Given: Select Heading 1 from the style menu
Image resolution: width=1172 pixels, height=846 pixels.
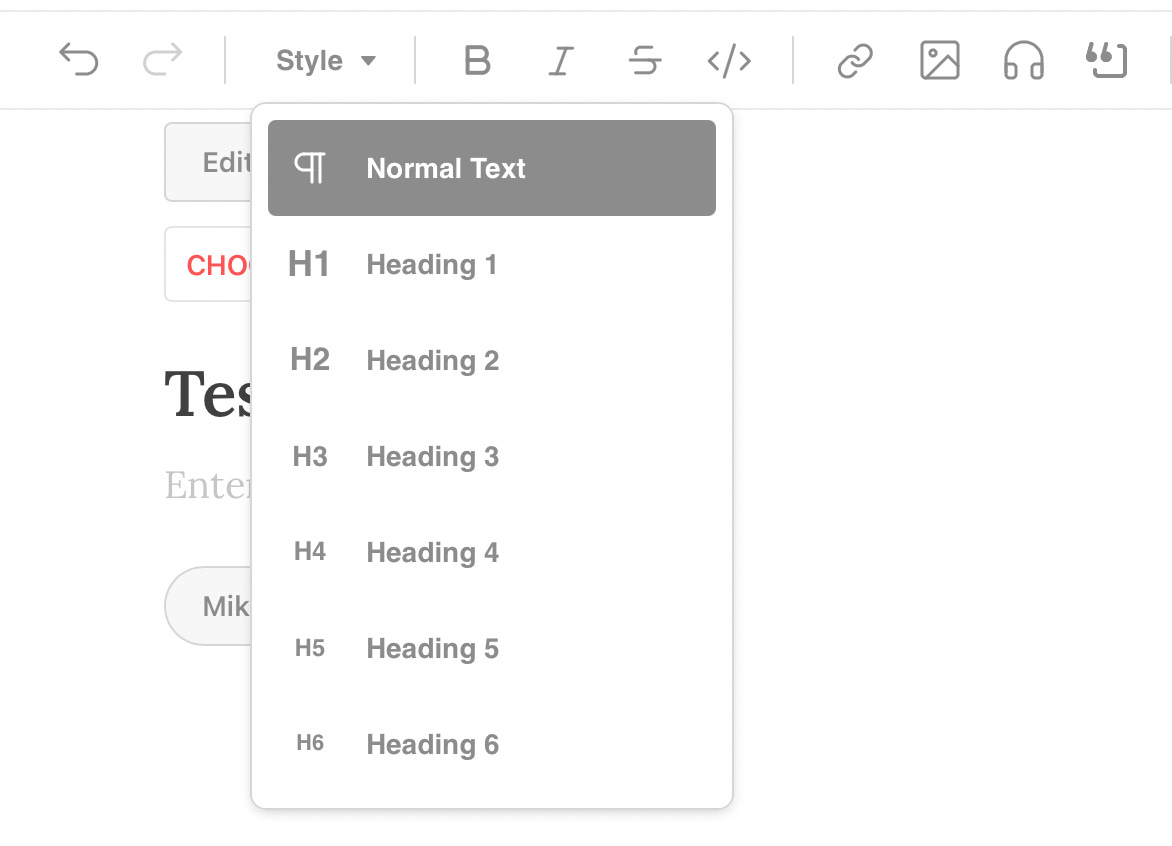Looking at the screenshot, I should 431,264.
